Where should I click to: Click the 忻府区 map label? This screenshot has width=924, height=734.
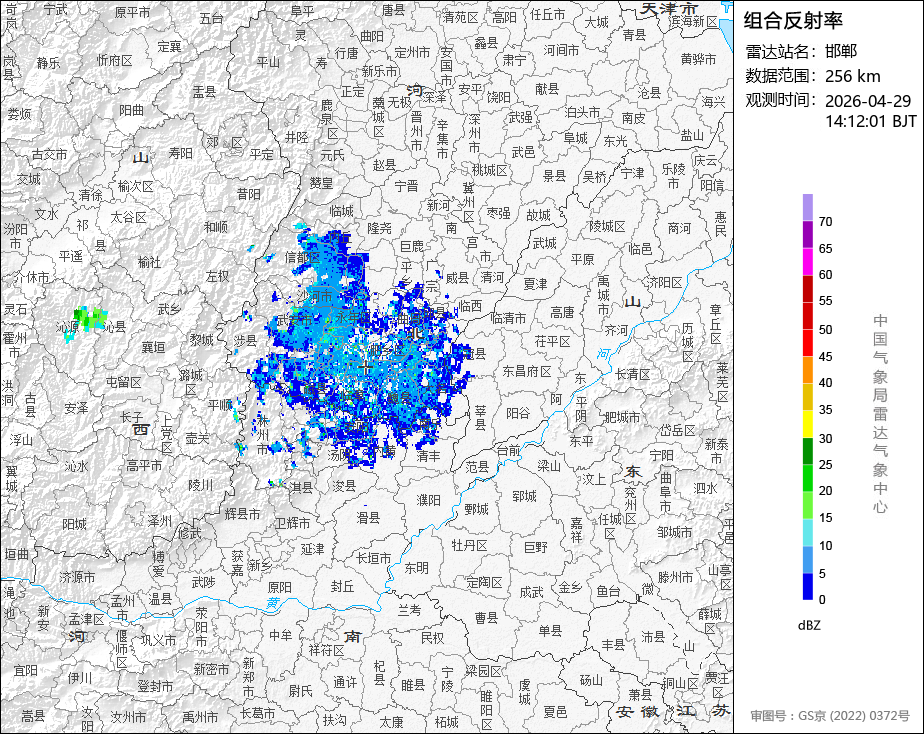click(x=114, y=61)
